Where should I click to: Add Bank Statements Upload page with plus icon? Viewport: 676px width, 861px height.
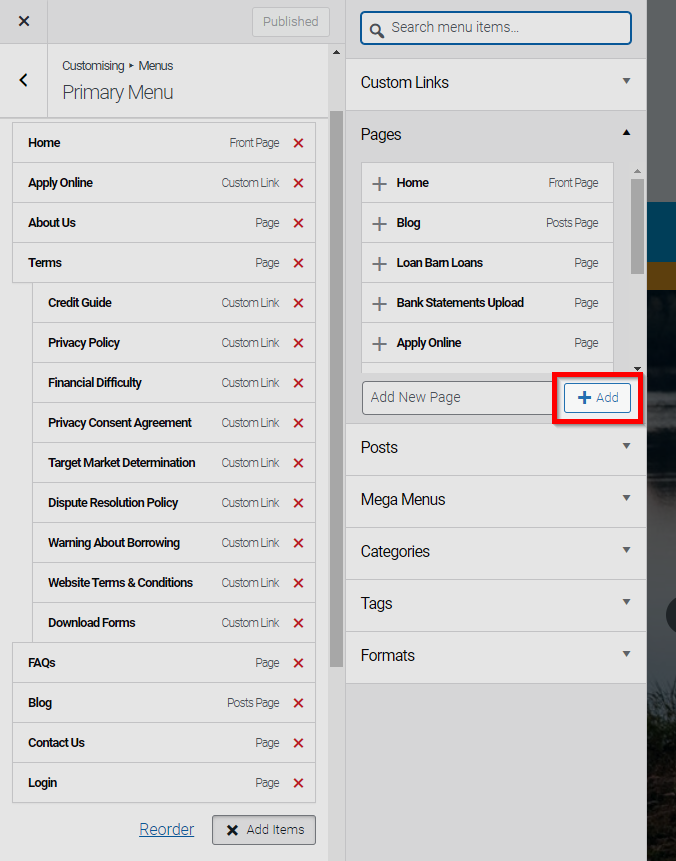(379, 303)
